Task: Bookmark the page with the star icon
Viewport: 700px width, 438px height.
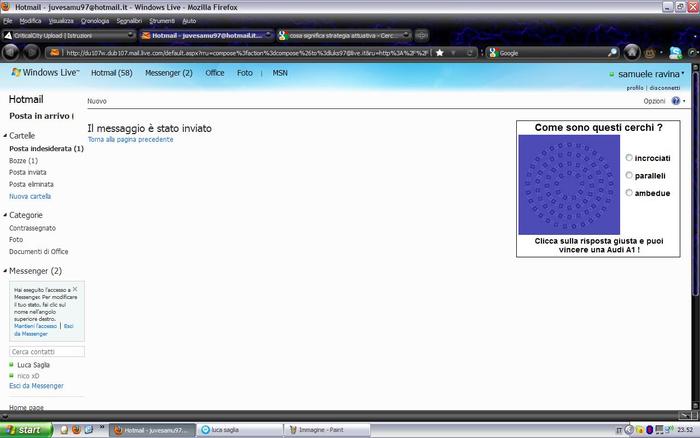Action: (x=440, y=53)
